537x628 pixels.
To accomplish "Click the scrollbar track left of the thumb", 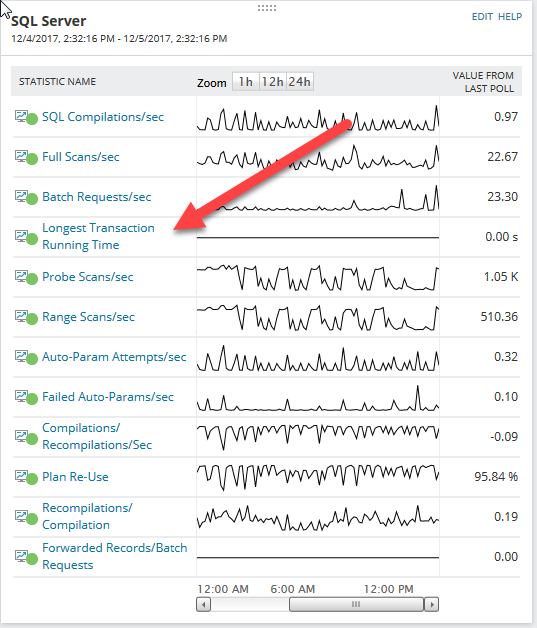I will click(250, 604).
